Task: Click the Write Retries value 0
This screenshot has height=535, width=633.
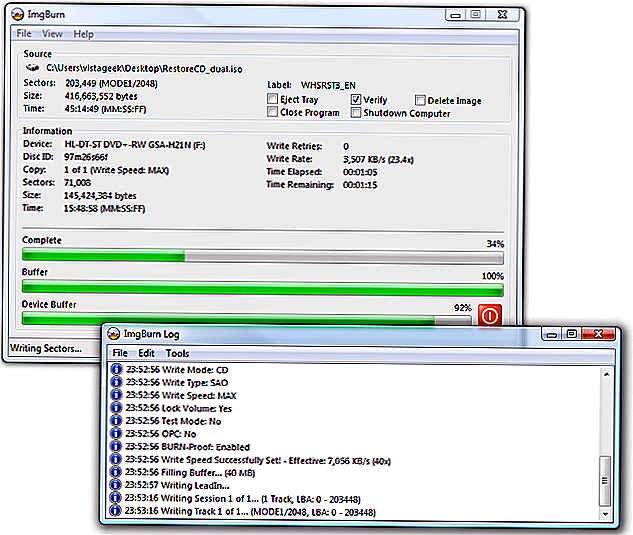Action: pyautogui.click(x=346, y=146)
